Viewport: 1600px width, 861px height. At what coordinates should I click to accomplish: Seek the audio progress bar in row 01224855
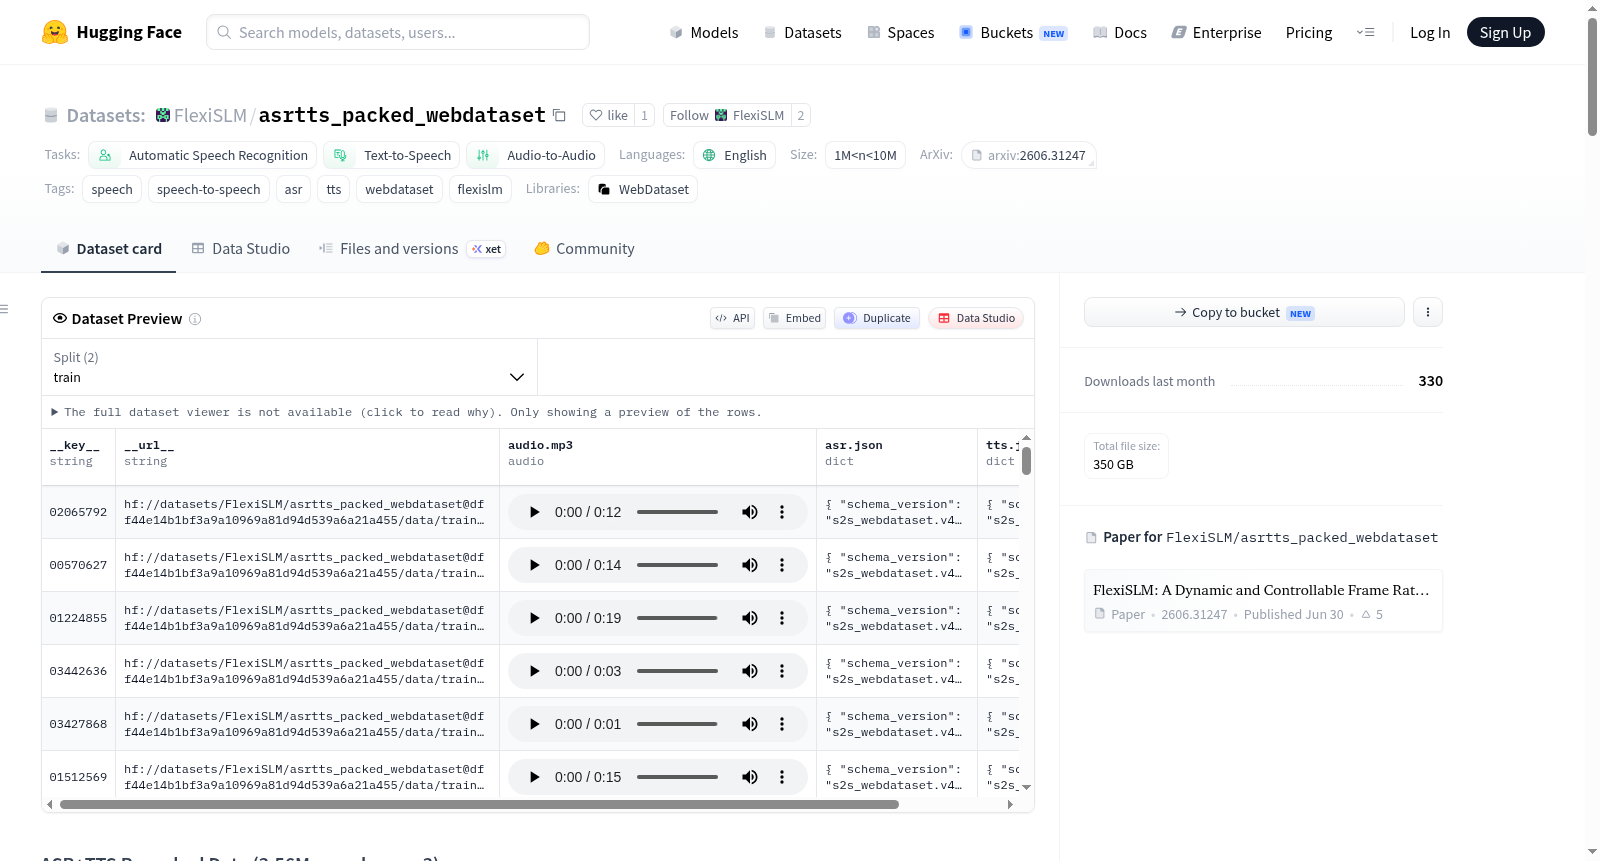point(677,618)
